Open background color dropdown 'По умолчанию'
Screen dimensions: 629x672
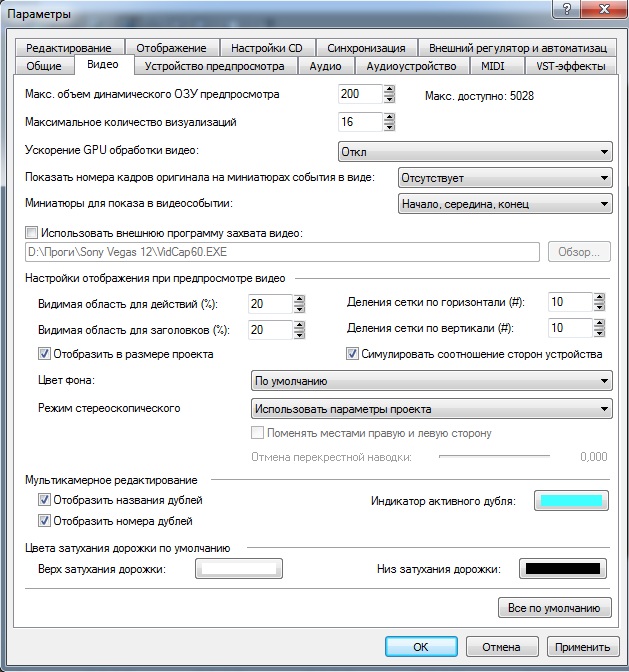[x=431, y=381]
